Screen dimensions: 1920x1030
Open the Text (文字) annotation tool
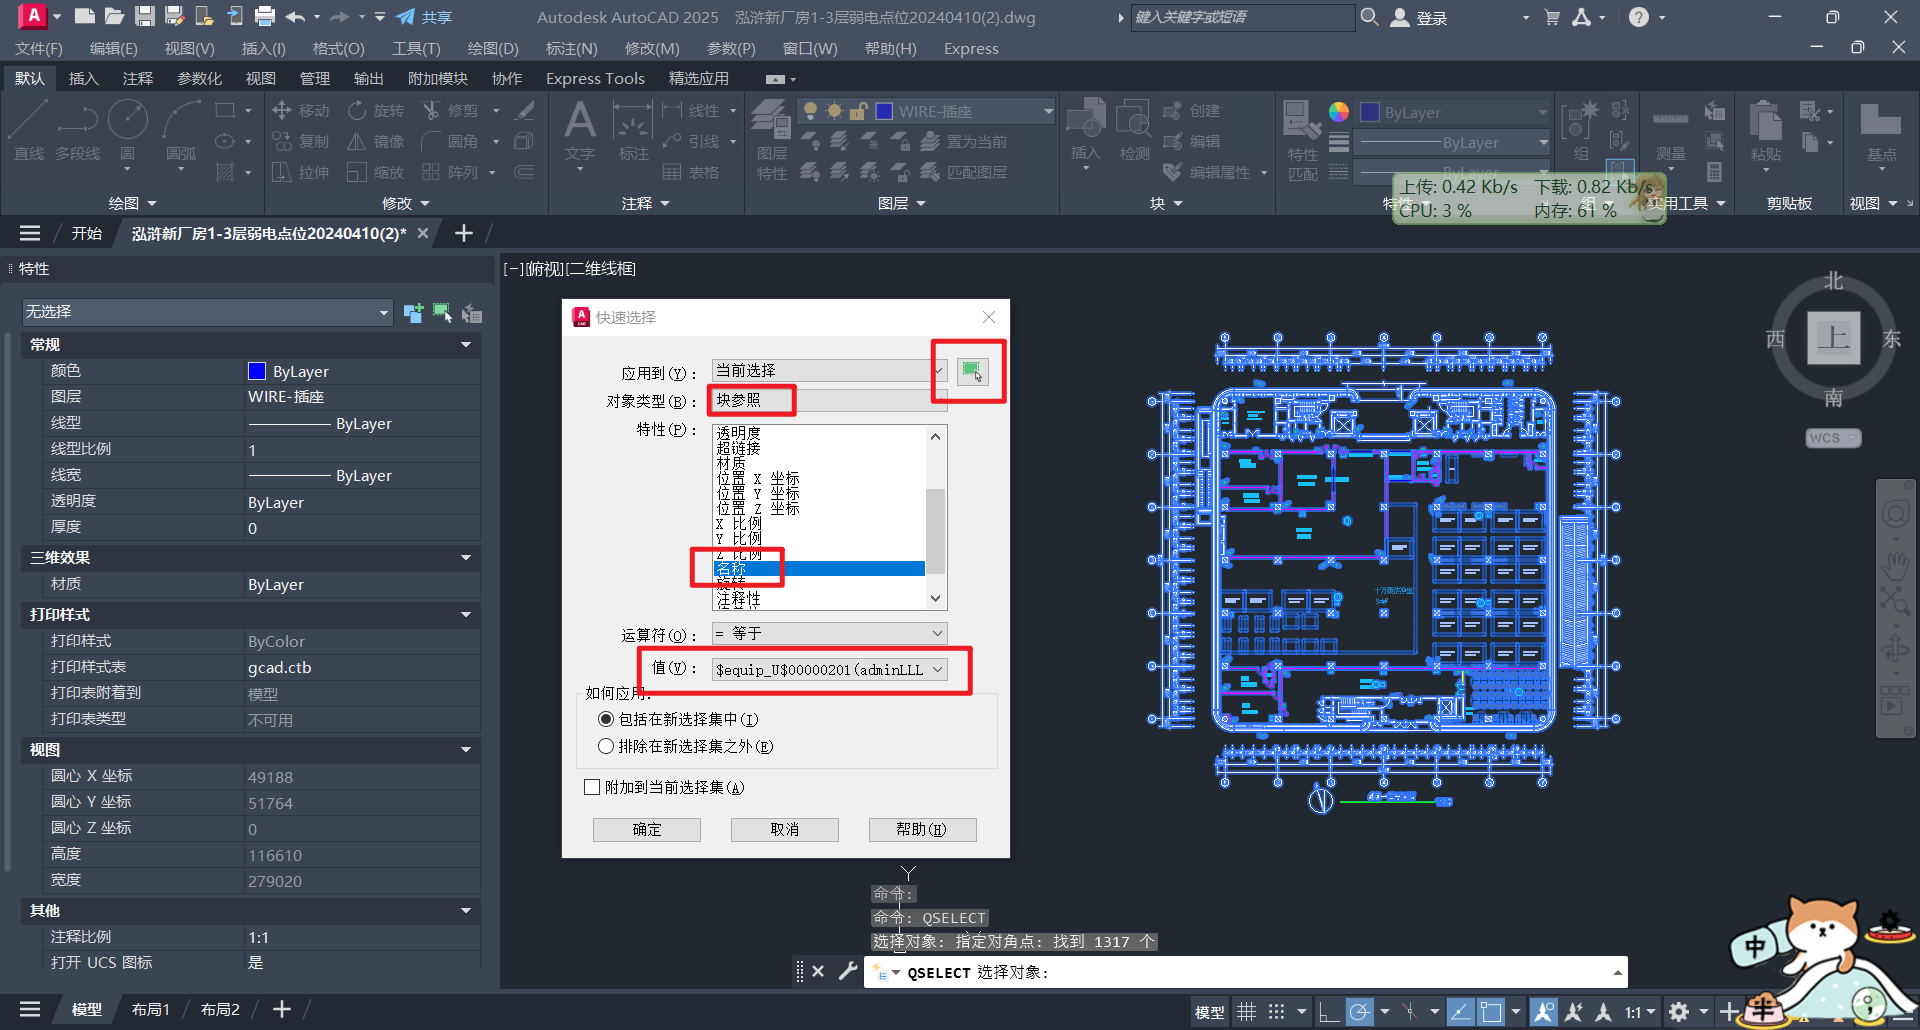580,130
